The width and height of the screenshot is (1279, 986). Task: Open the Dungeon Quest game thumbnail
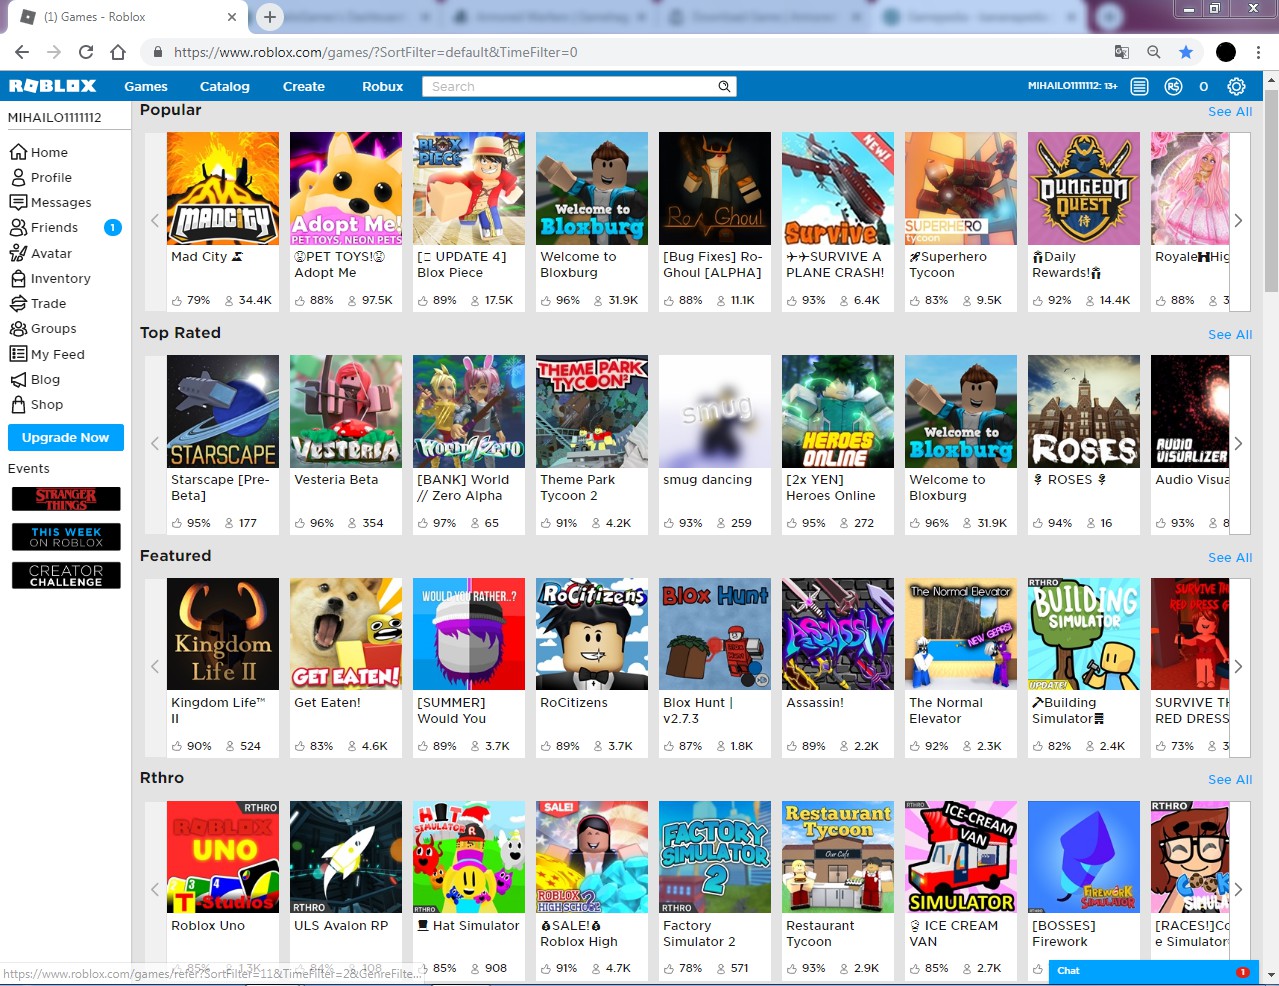1084,189
